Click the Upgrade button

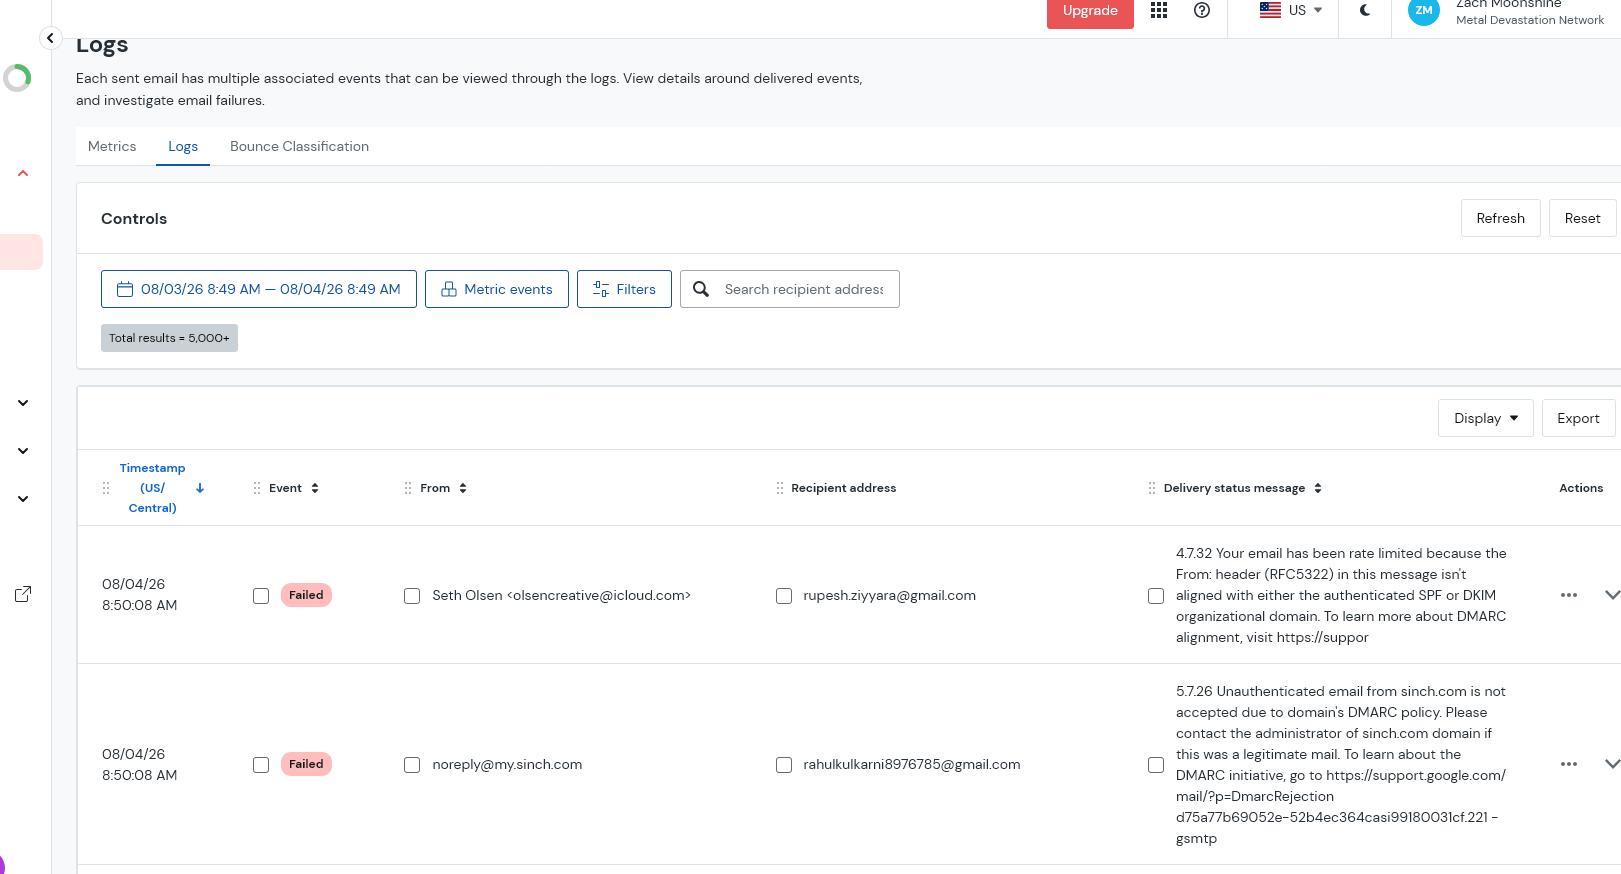[x=1090, y=11]
